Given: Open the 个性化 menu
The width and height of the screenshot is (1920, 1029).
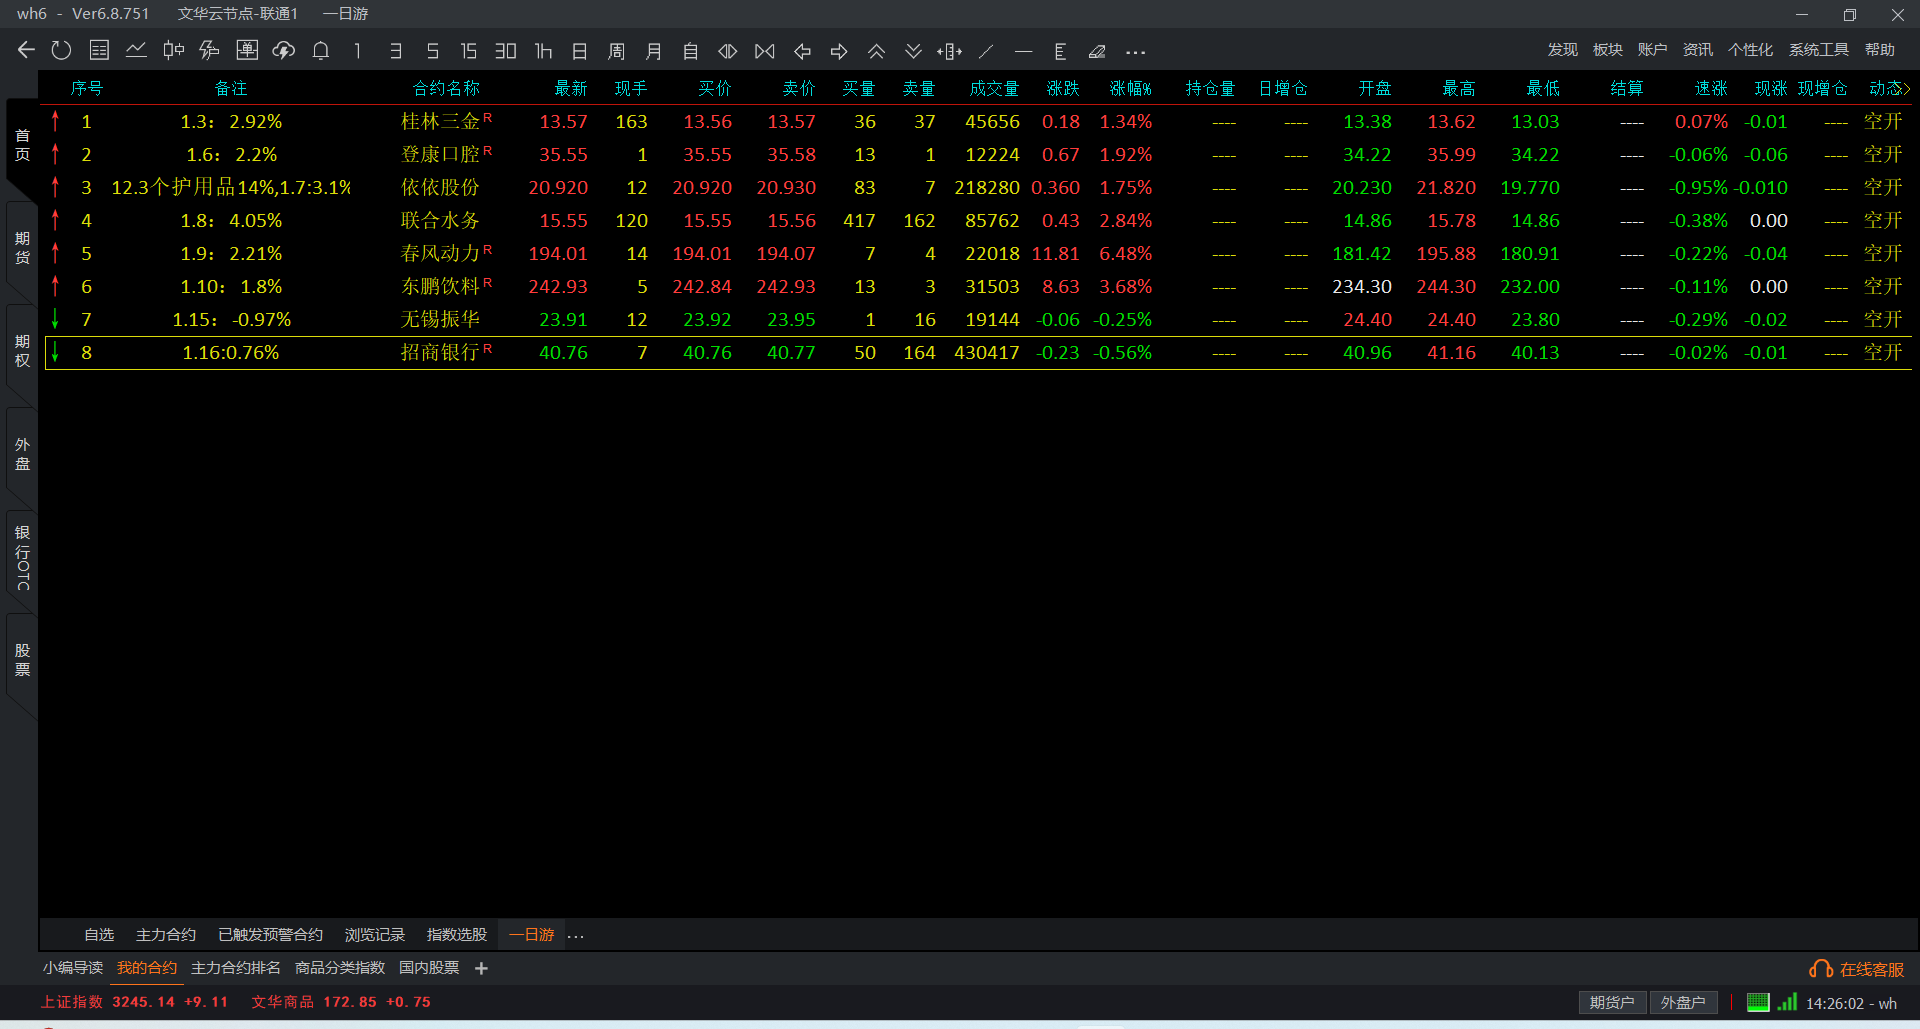Looking at the screenshot, I should [x=1750, y=50].
